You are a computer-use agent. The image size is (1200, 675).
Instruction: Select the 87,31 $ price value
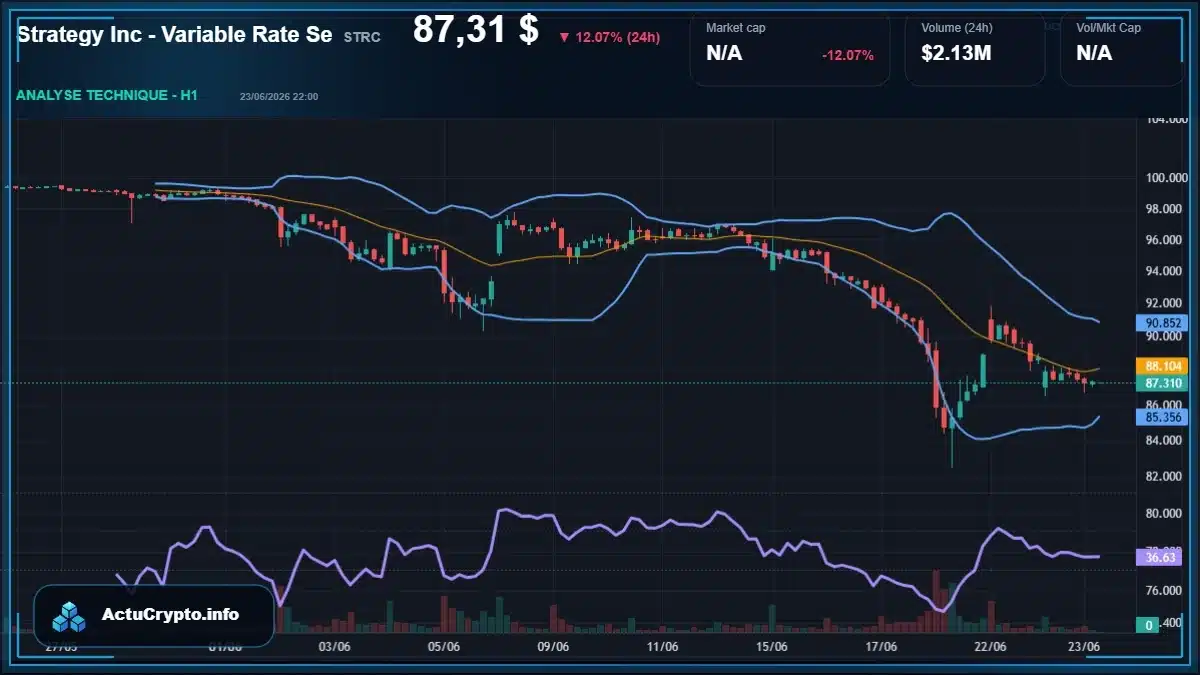(x=476, y=31)
